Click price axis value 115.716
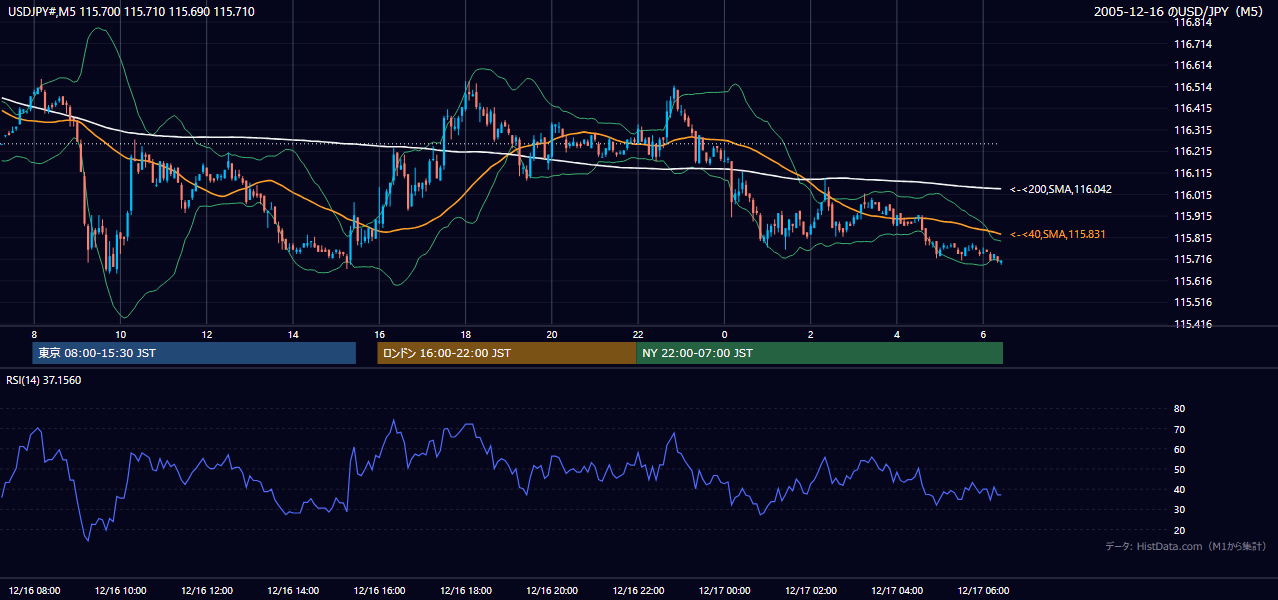The height and width of the screenshot is (600, 1278). click(1193, 259)
